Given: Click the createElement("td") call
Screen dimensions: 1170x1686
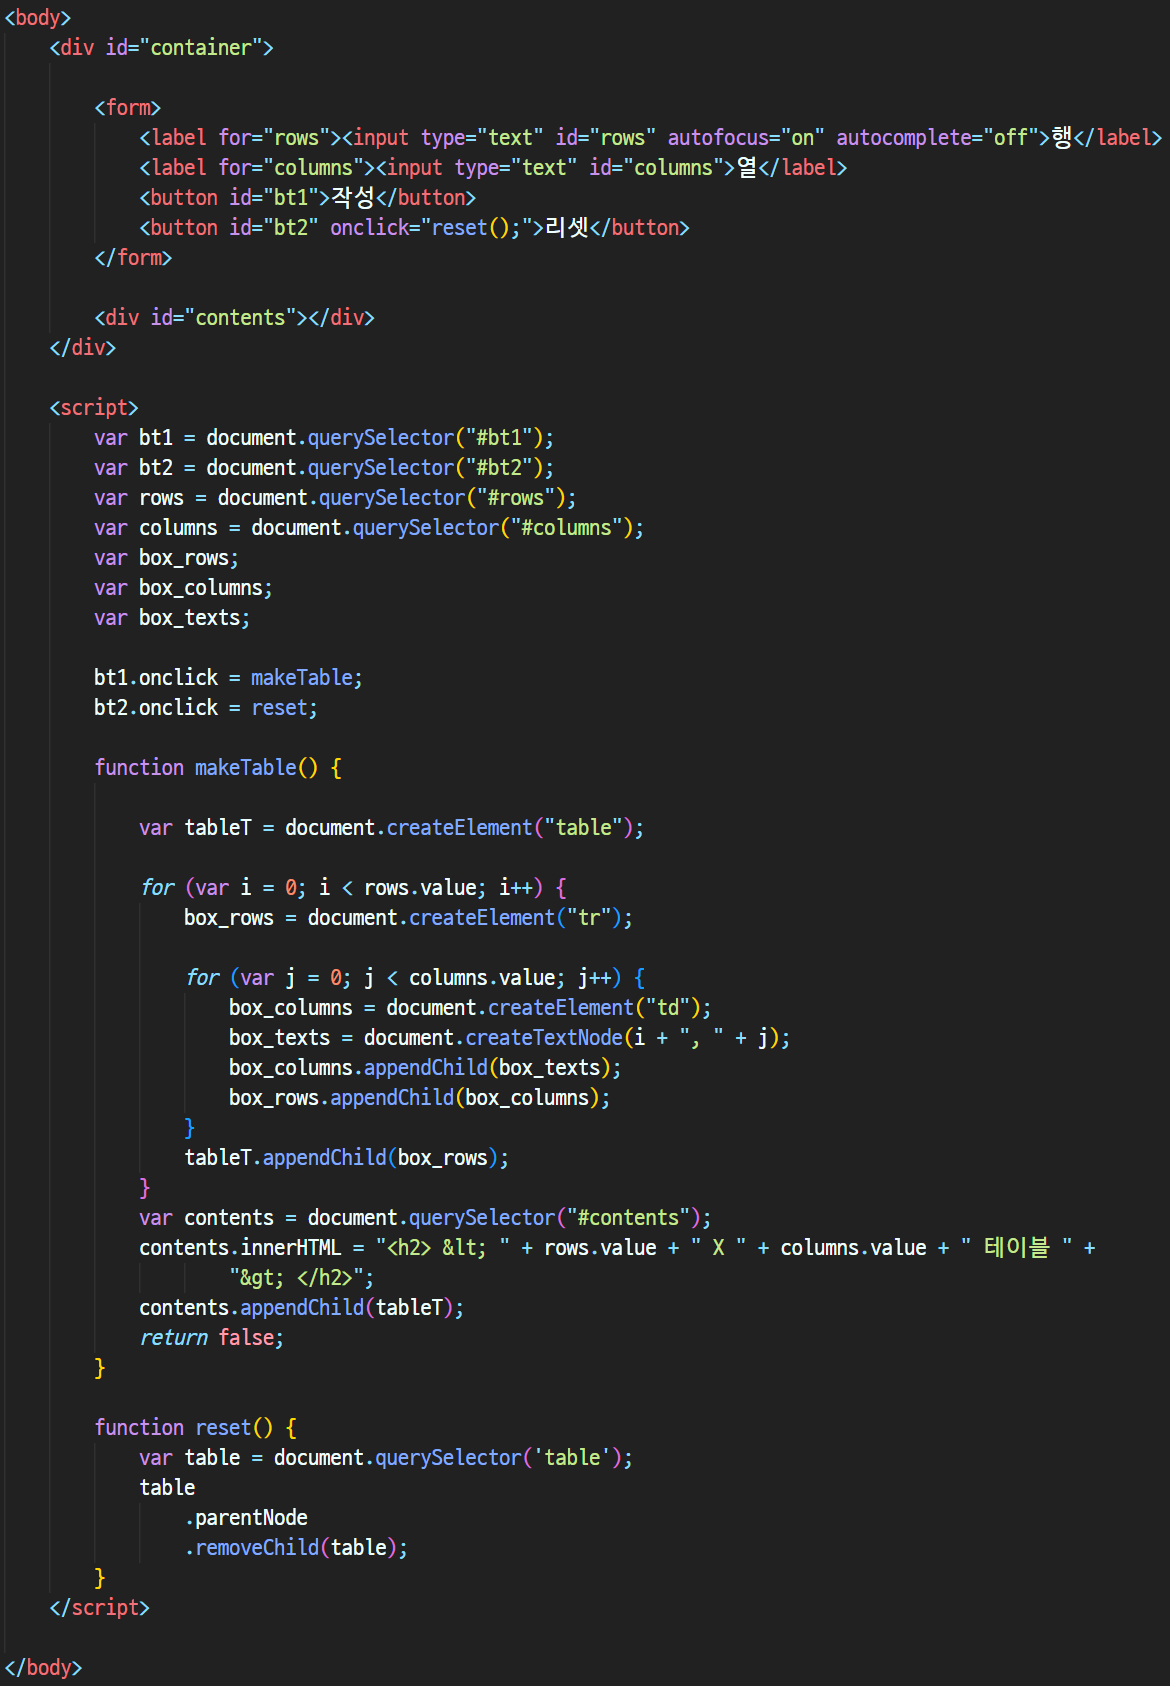Looking at the screenshot, I should click(595, 1008).
